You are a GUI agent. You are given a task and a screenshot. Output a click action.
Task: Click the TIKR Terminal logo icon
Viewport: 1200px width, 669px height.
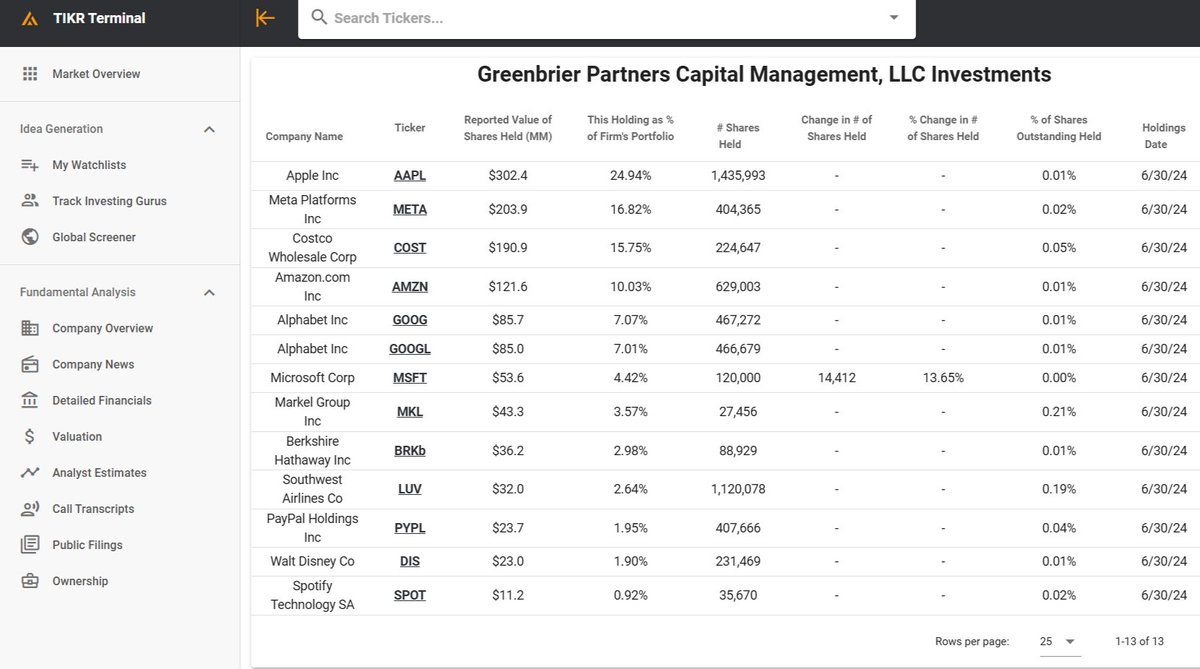[30, 18]
